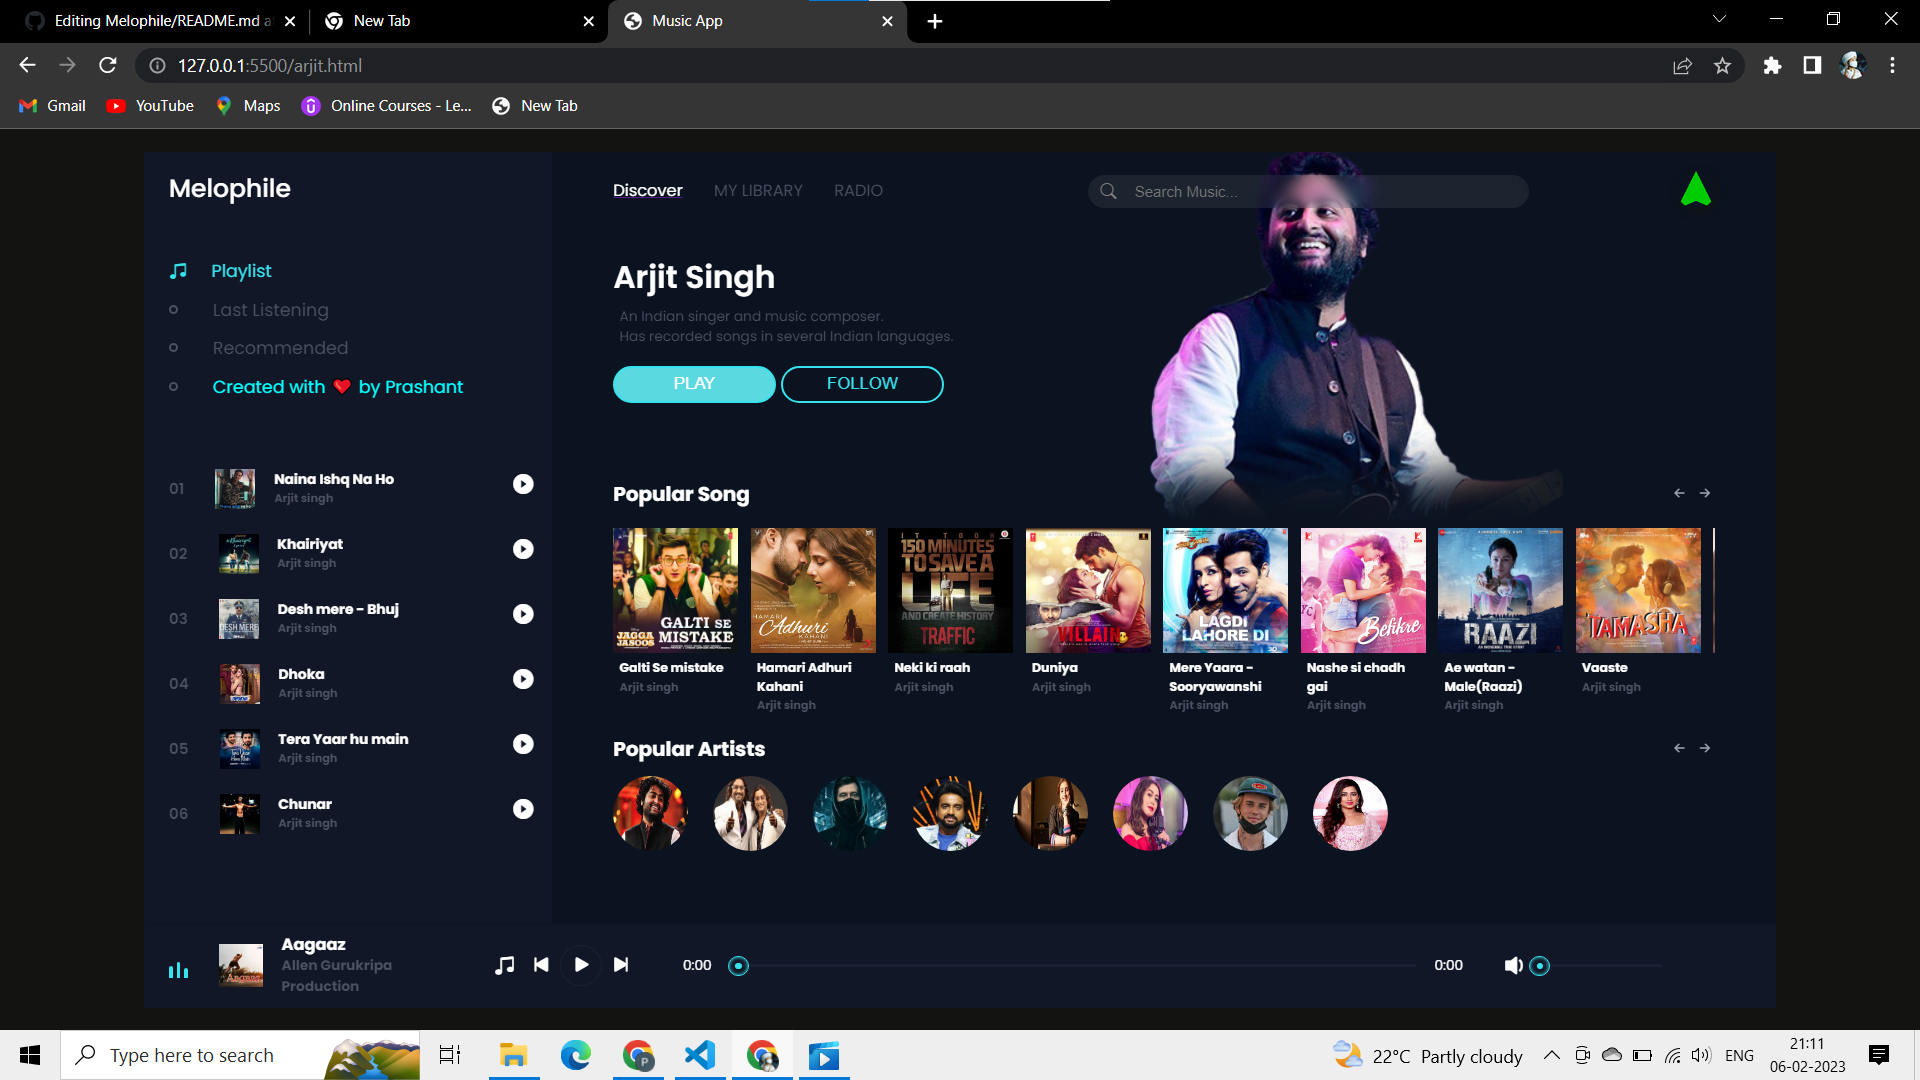The image size is (1920, 1080).
Task: Click the PLAY button under artist description
Action: pyautogui.click(x=694, y=383)
